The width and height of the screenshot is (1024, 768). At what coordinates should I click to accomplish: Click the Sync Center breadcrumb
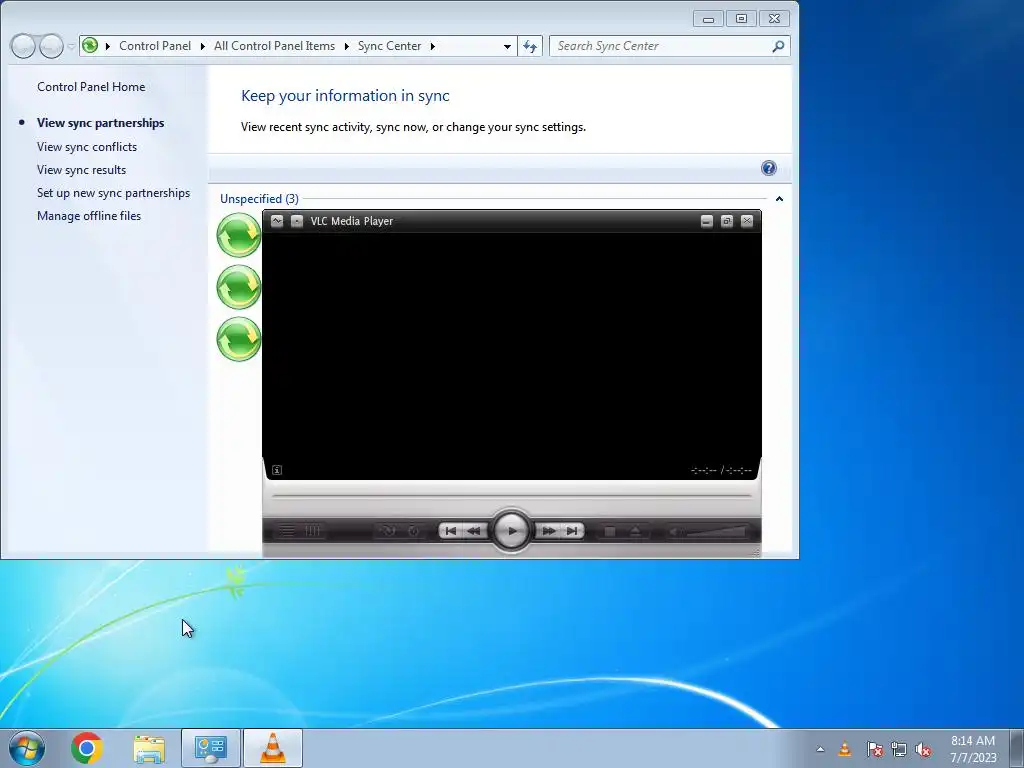[x=389, y=46]
